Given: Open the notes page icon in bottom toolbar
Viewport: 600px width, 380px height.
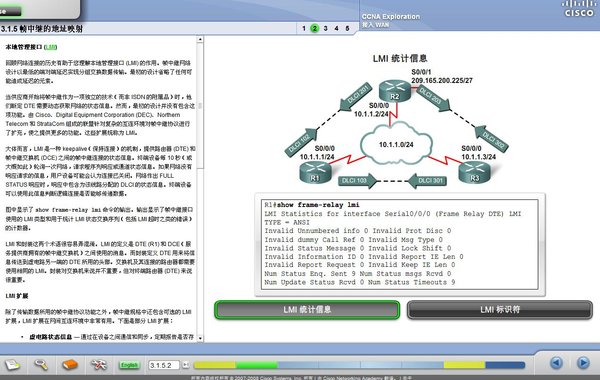Looking at the screenshot, I should (12, 365).
